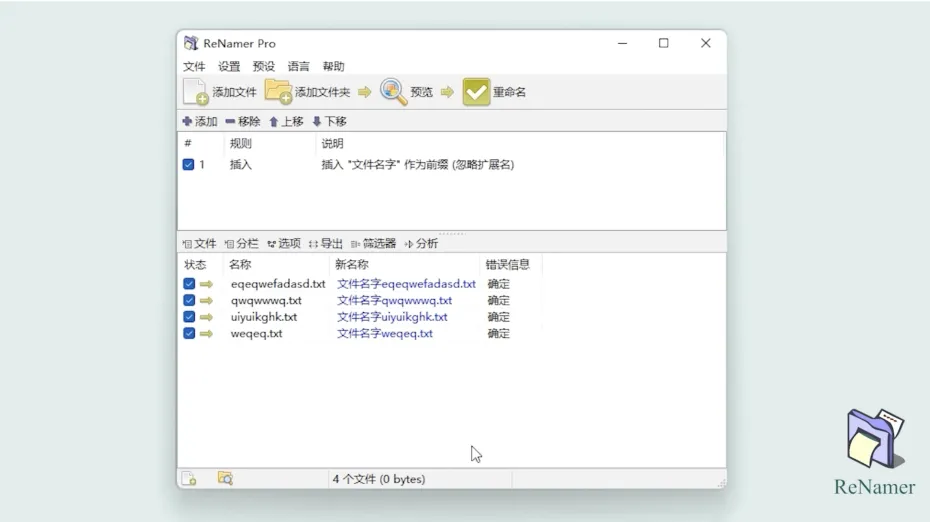This screenshot has height=522, width=930.
Task: Click new name 文件名字uiyuikghk.txt
Action: pos(392,317)
